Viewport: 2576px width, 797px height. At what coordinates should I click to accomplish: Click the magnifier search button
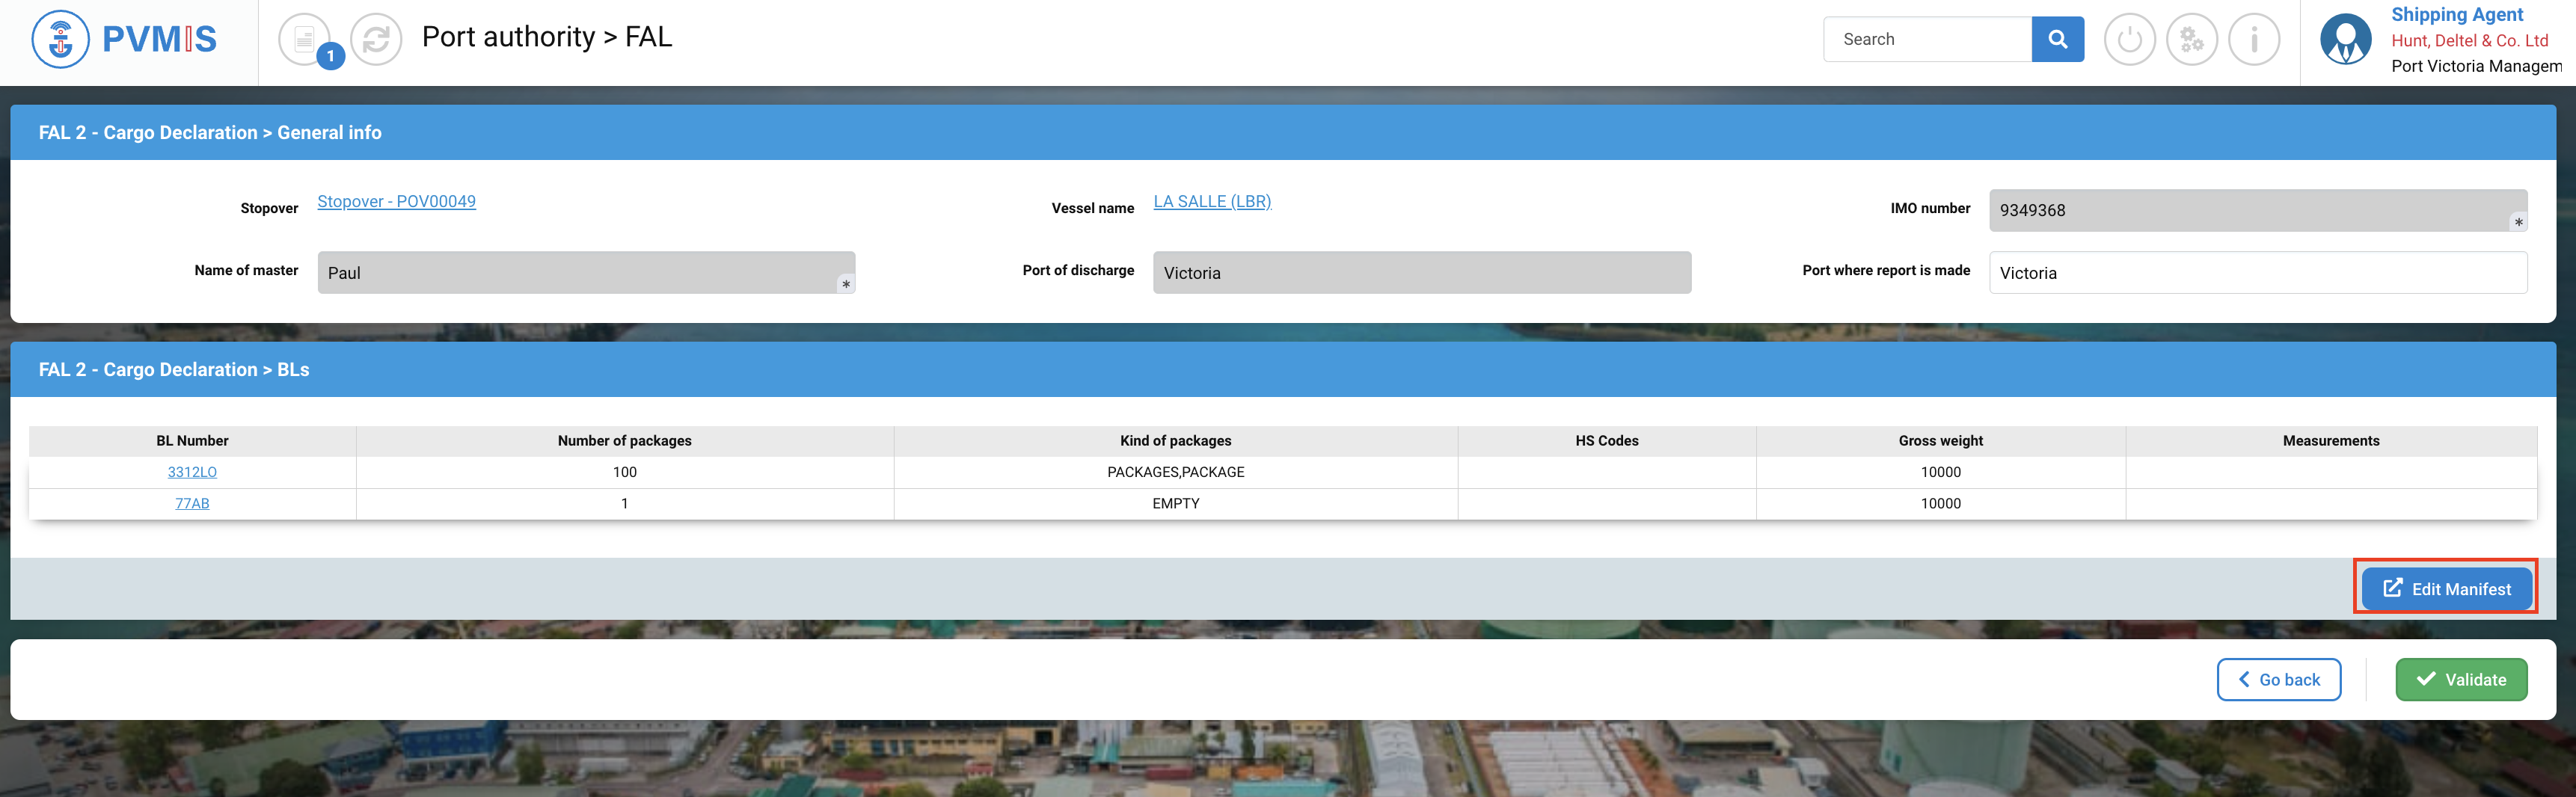pyautogui.click(x=2057, y=39)
